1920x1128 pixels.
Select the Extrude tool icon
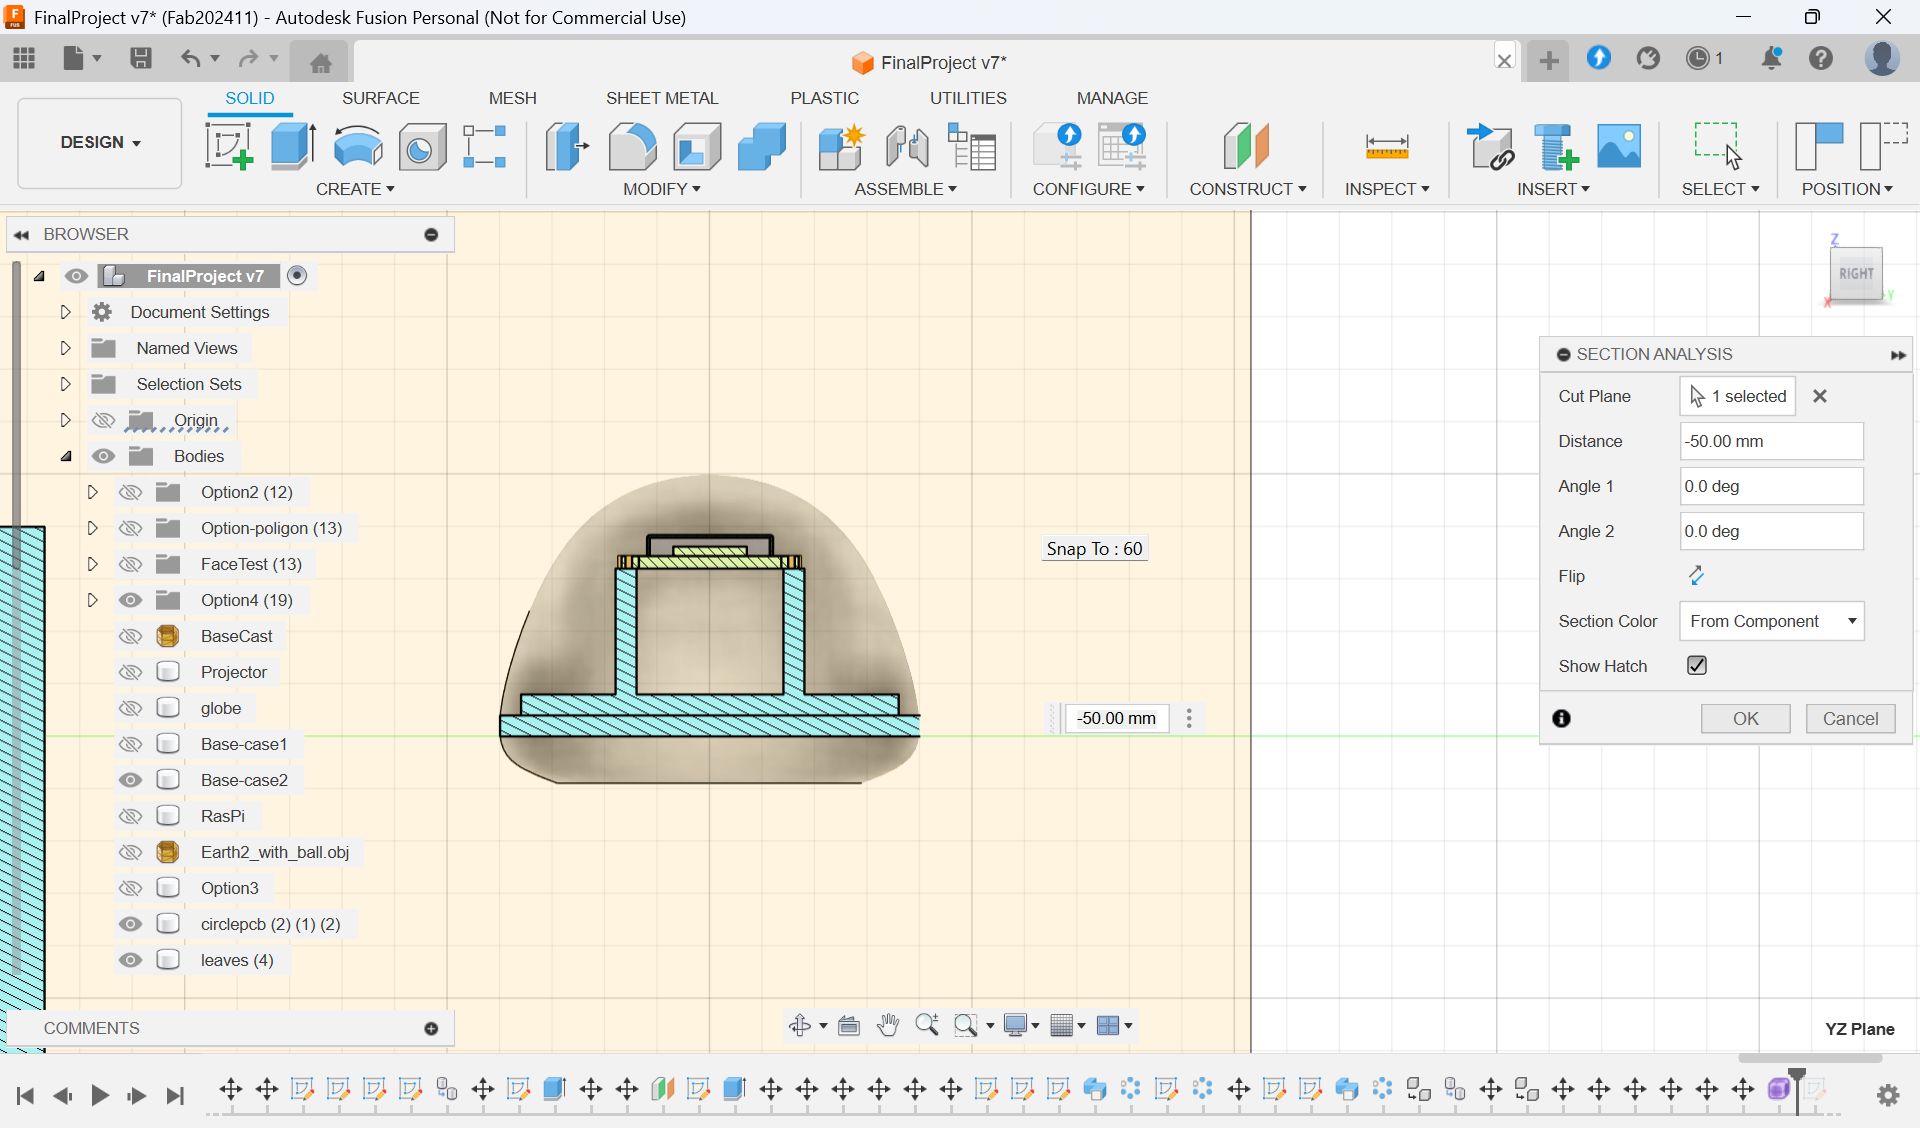[293, 147]
